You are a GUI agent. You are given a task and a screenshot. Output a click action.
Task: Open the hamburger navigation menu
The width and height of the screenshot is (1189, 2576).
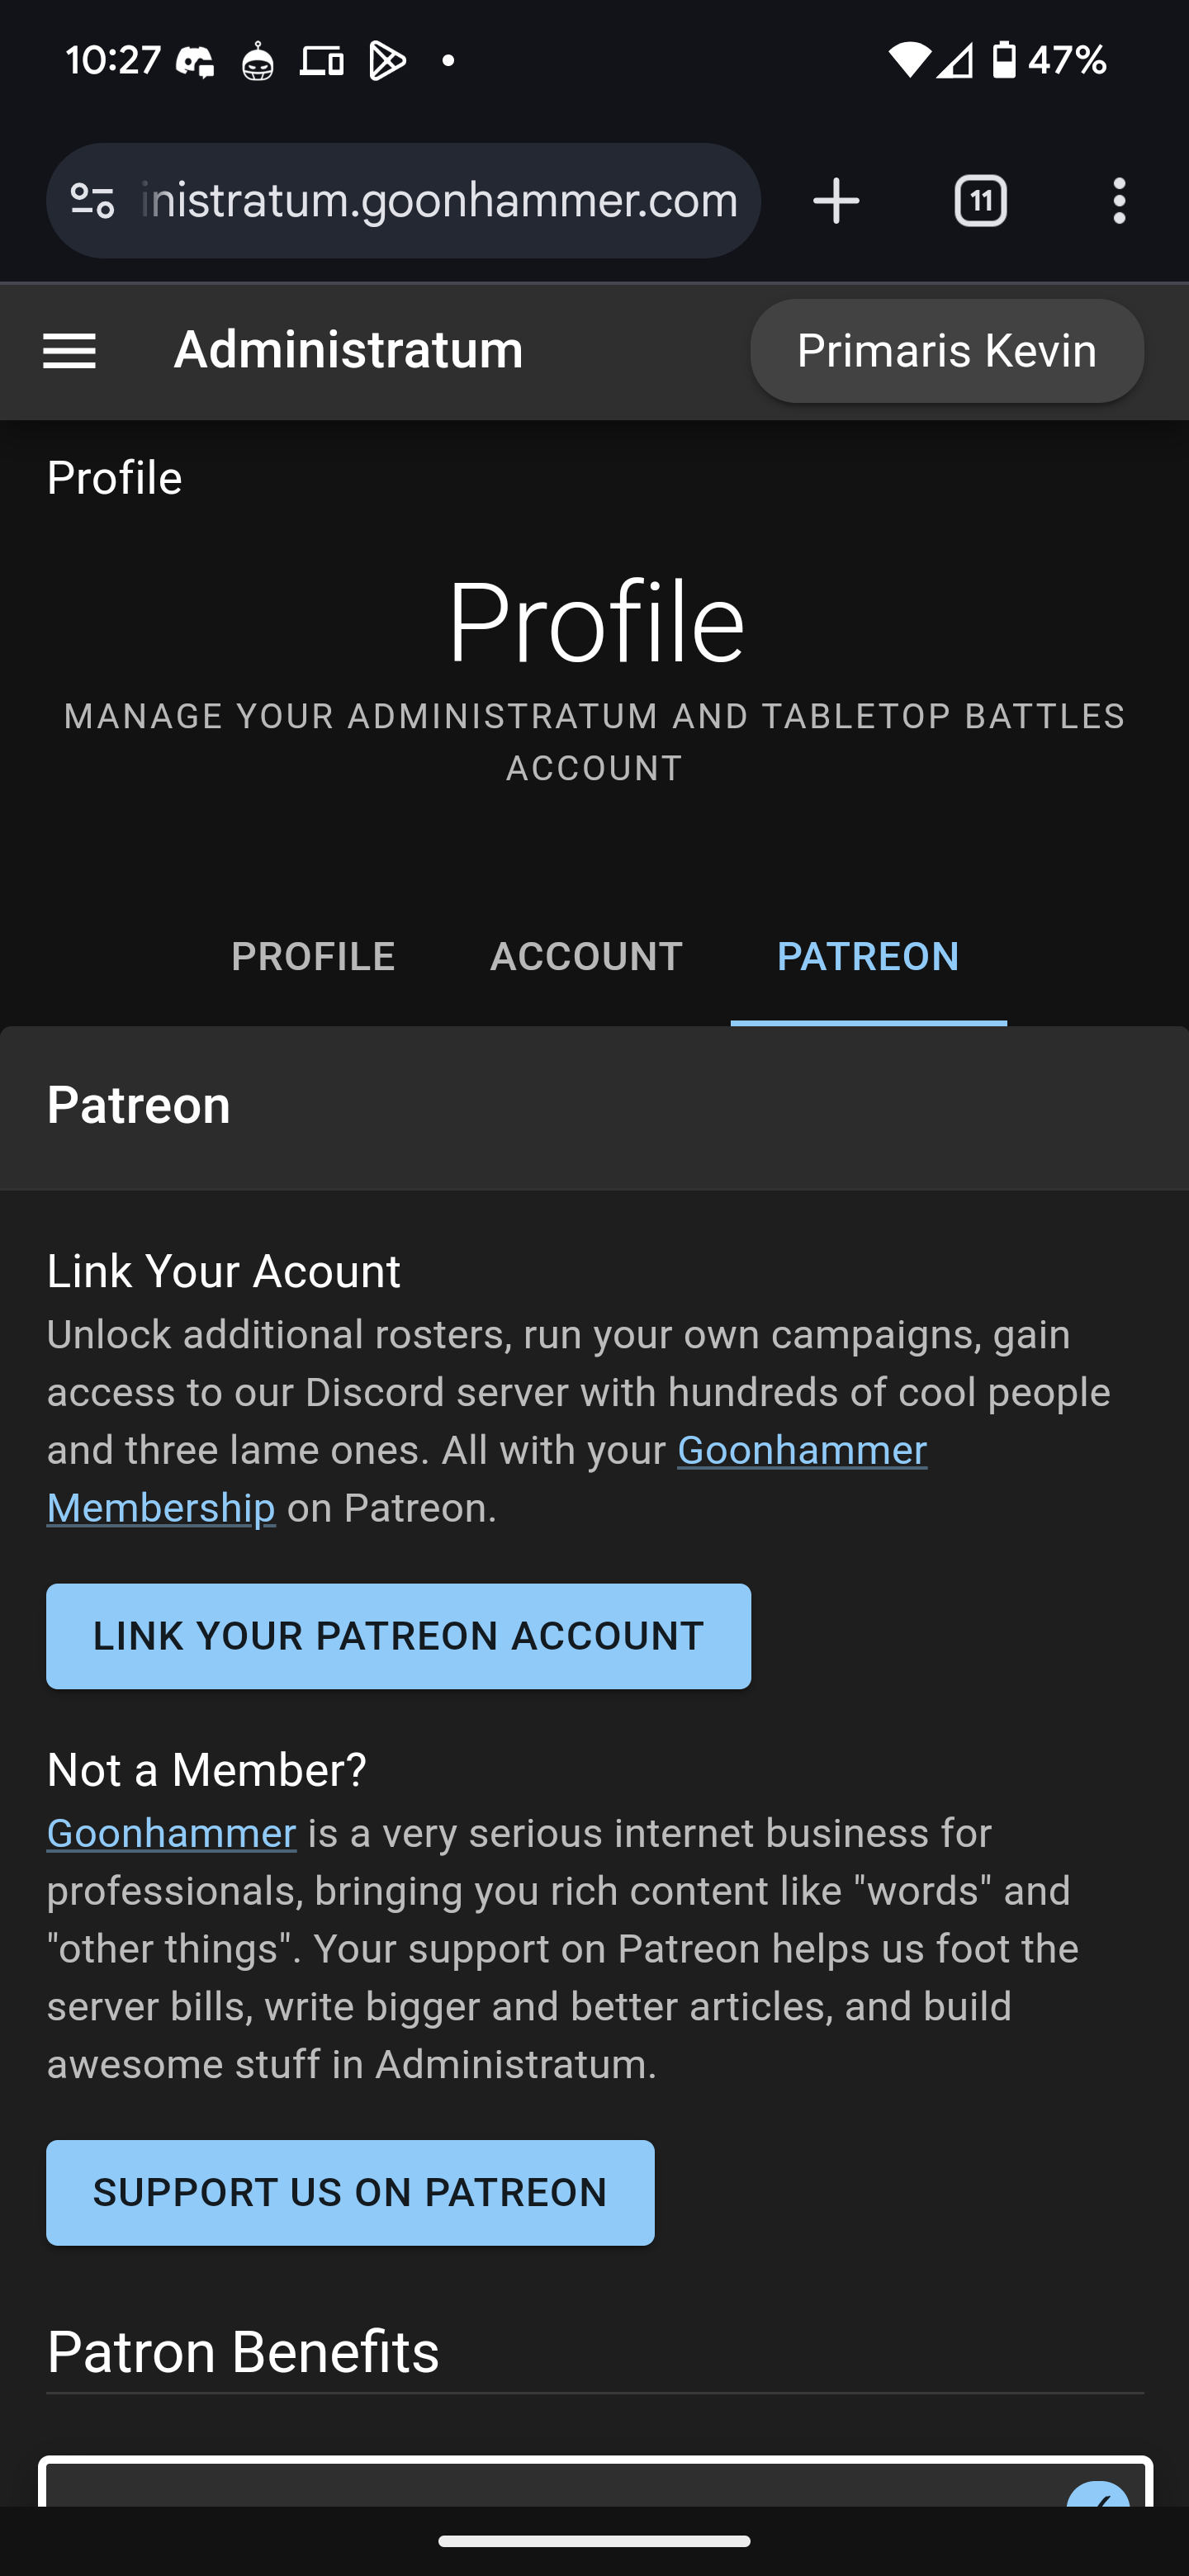(x=69, y=351)
